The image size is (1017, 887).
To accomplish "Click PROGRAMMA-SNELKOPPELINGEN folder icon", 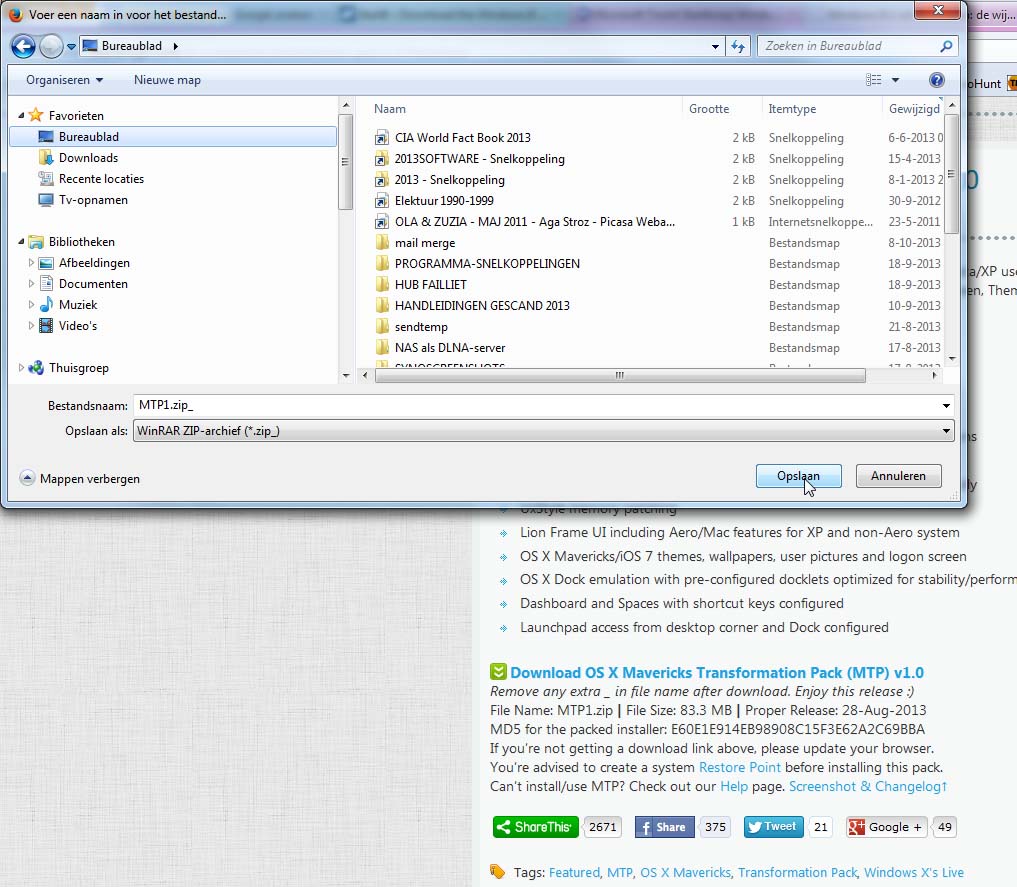I will click(382, 264).
